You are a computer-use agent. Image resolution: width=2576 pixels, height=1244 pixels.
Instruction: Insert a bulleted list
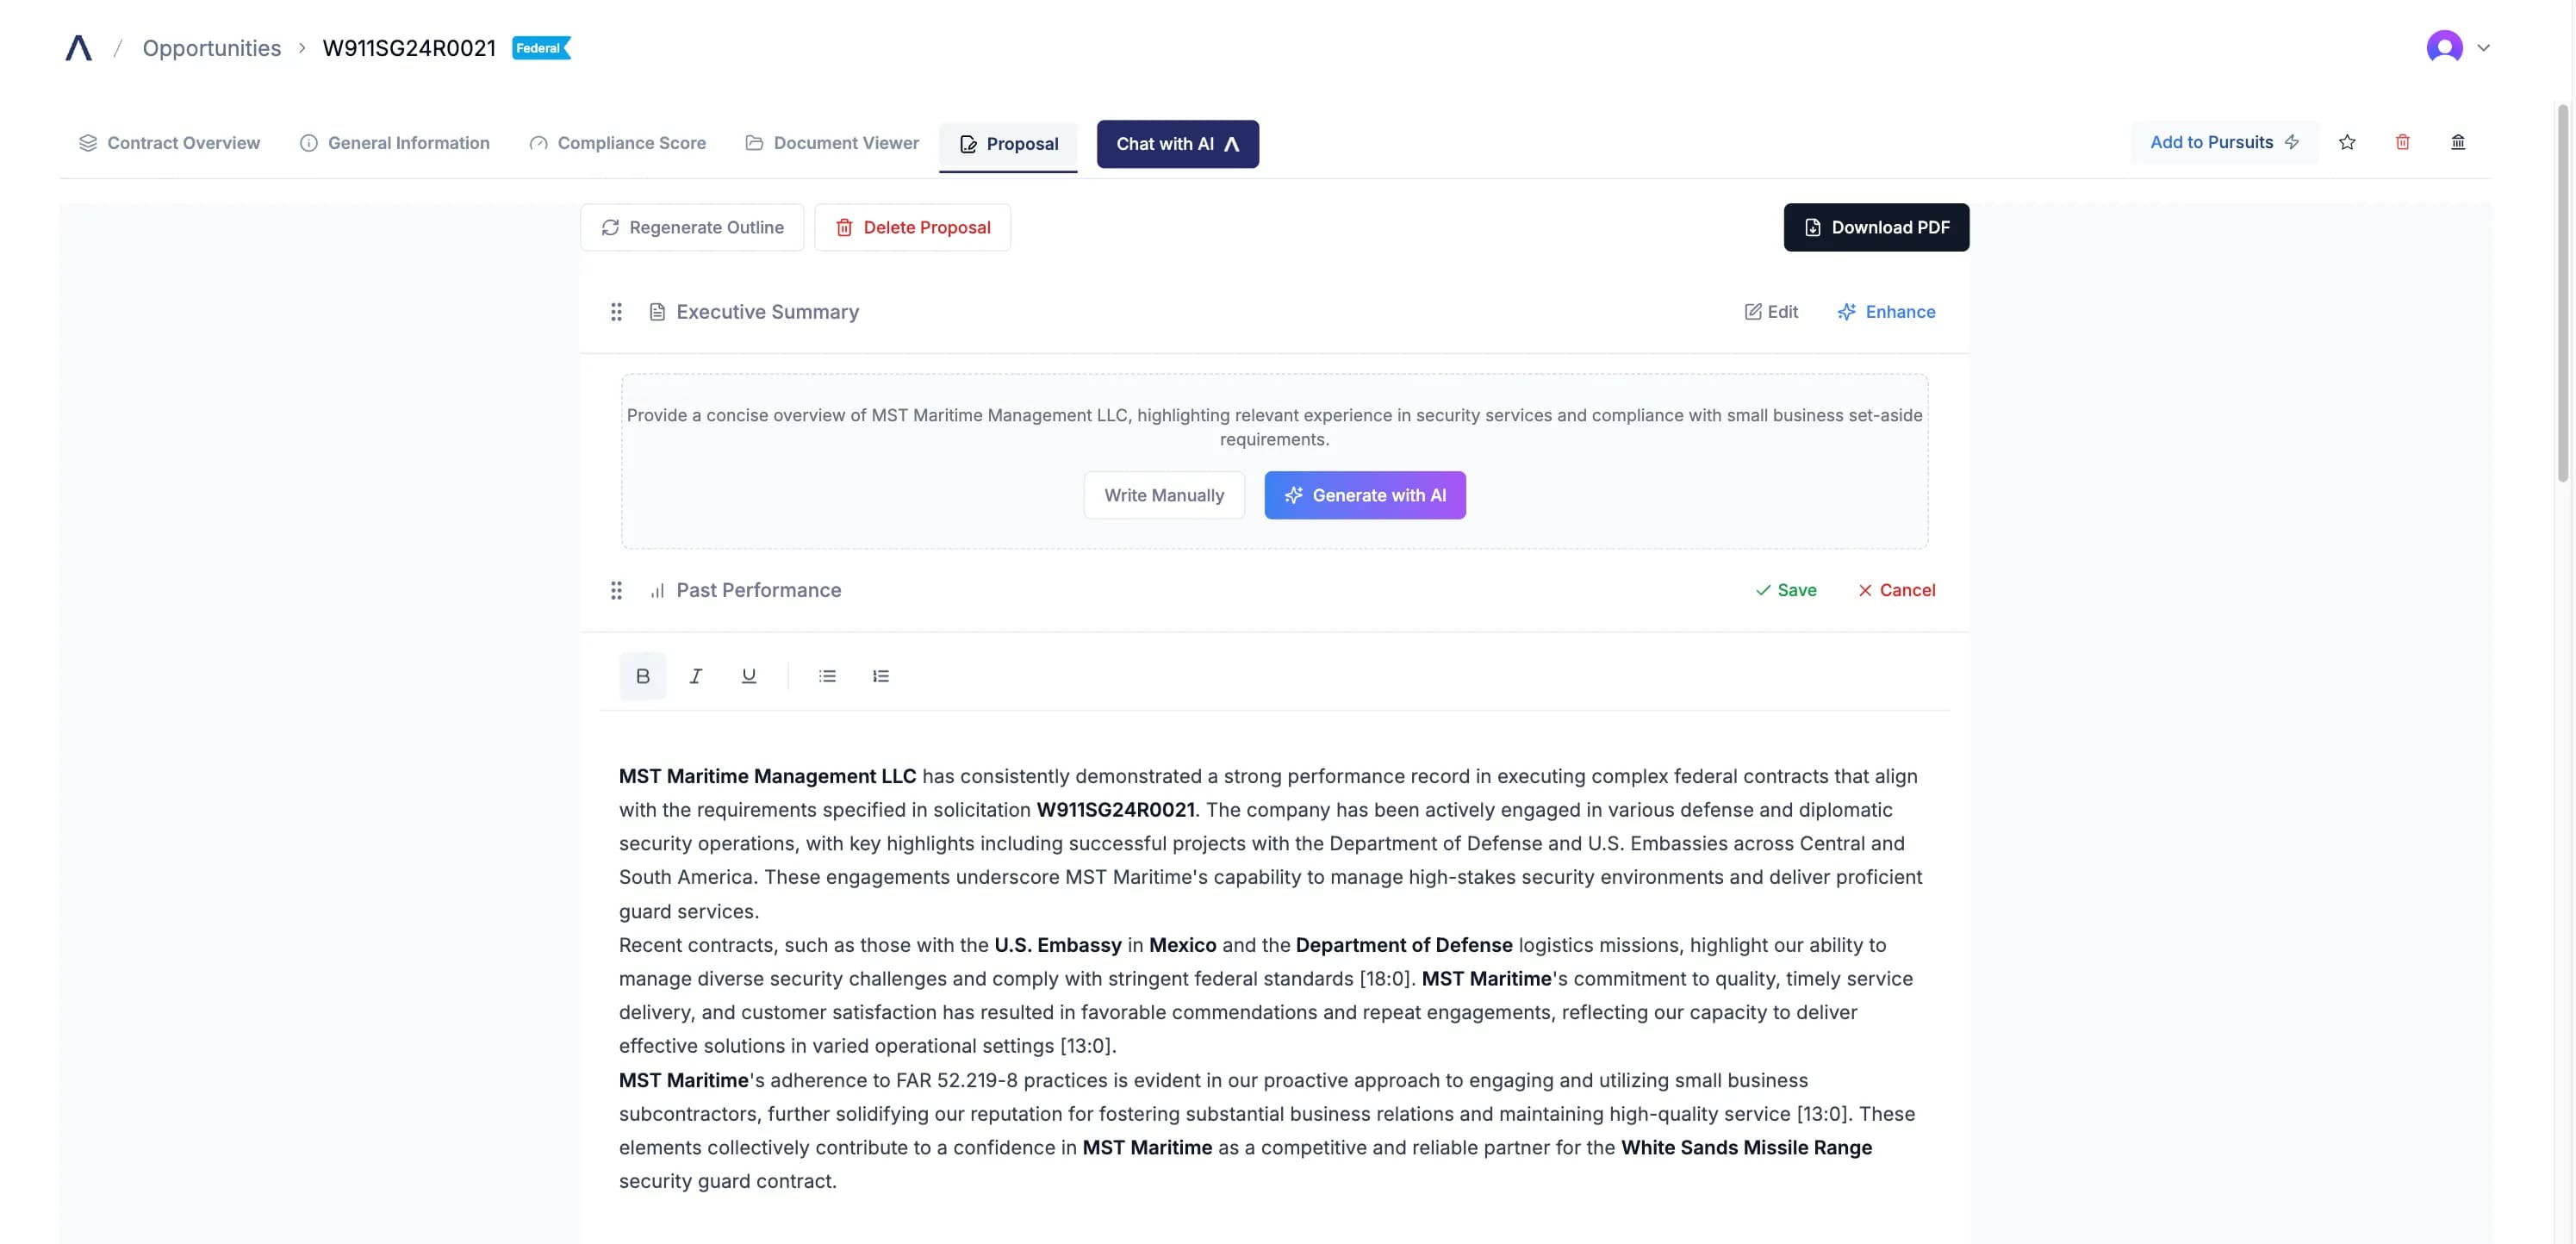(x=827, y=676)
